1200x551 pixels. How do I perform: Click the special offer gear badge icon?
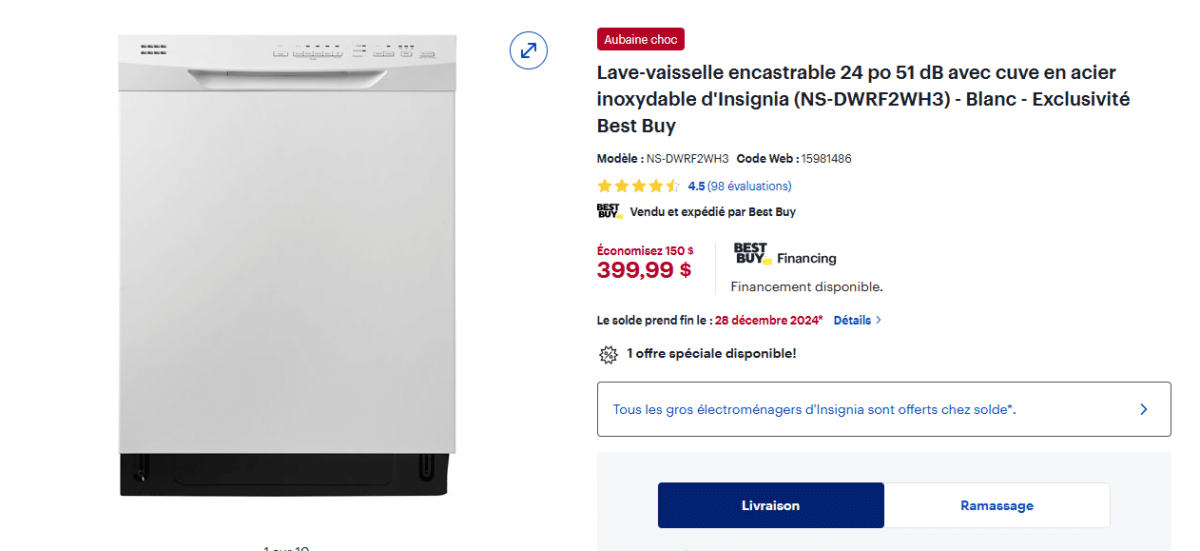pyautogui.click(x=608, y=354)
